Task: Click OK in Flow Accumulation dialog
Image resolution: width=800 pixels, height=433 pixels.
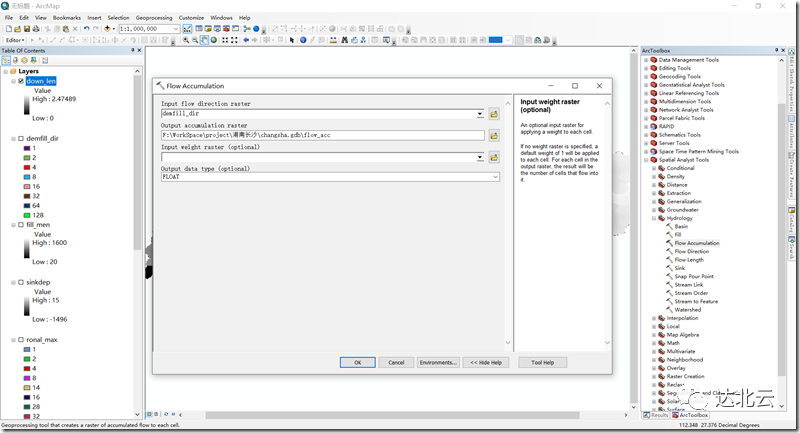Action: click(358, 363)
